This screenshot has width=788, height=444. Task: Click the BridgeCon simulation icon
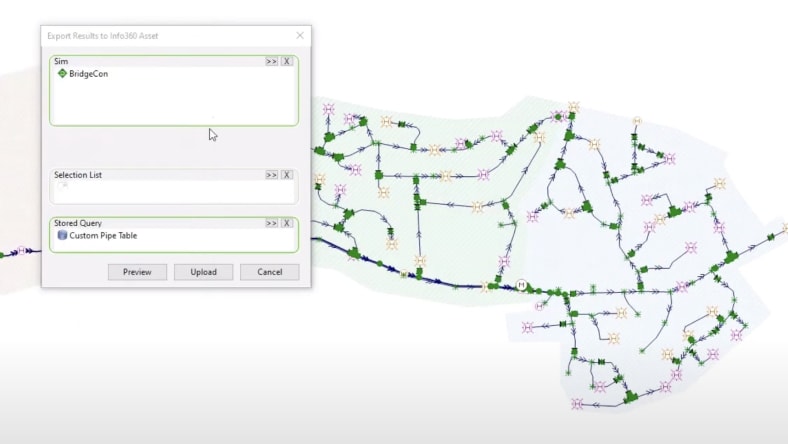62,74
